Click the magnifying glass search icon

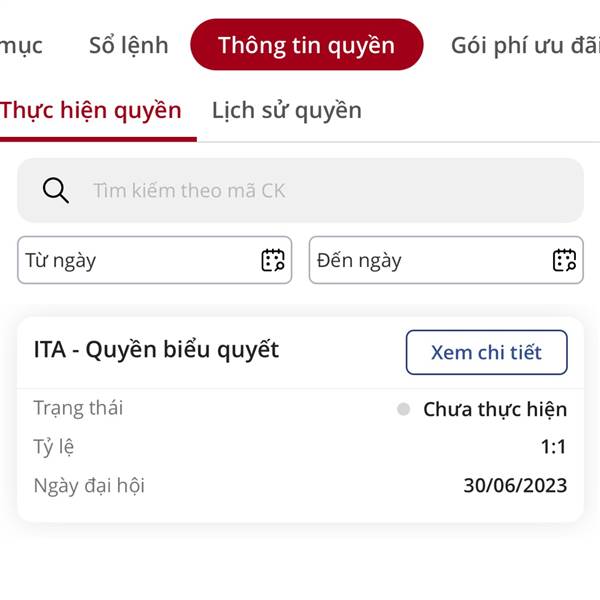point(56,190)
